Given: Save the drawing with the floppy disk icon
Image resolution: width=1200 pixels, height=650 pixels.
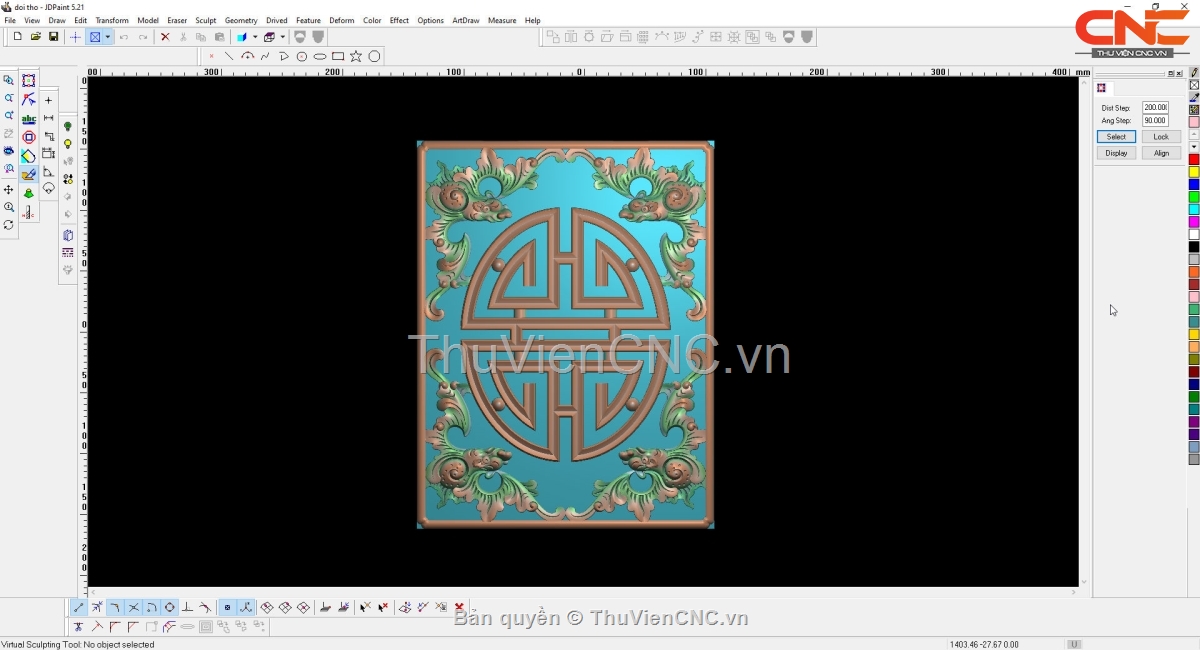Looking at the screenshot, I should point(54,37).
